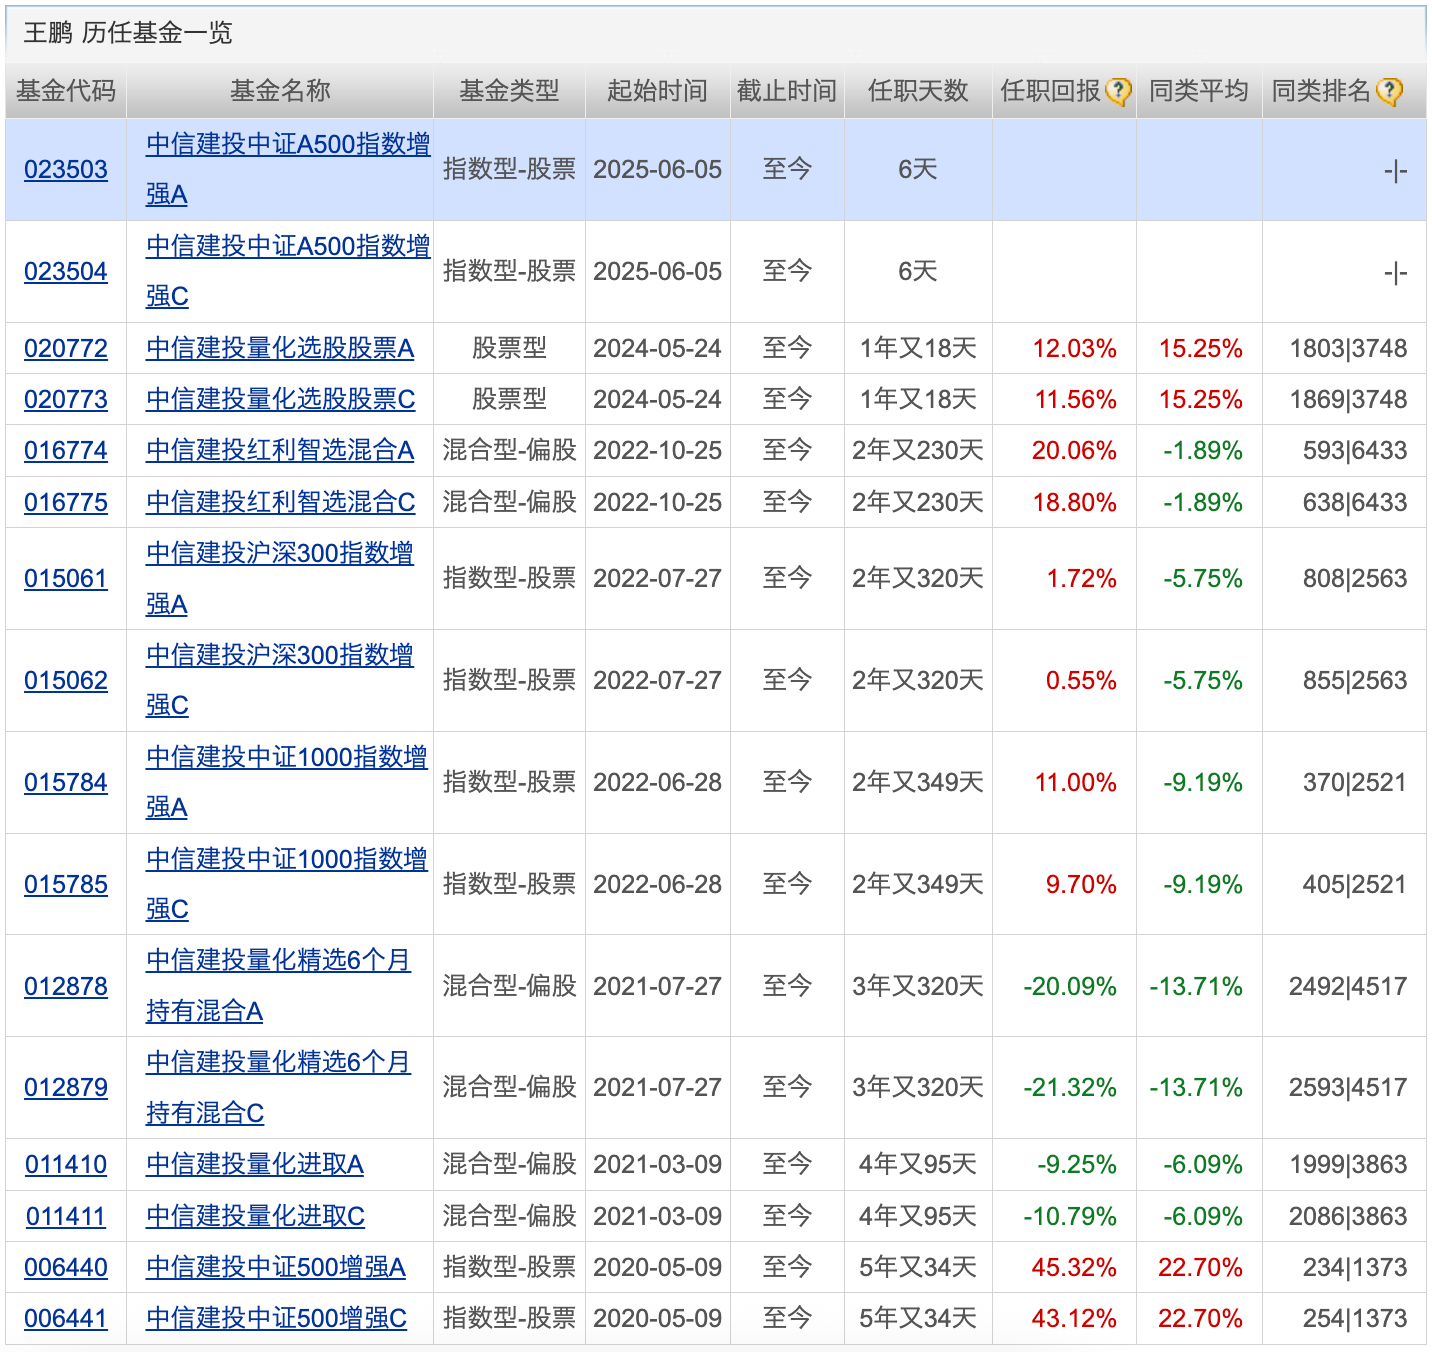Click help icon beside 同类排名 header
The height and width of the screenshot is (1352, 1432).
point(1389,92)
